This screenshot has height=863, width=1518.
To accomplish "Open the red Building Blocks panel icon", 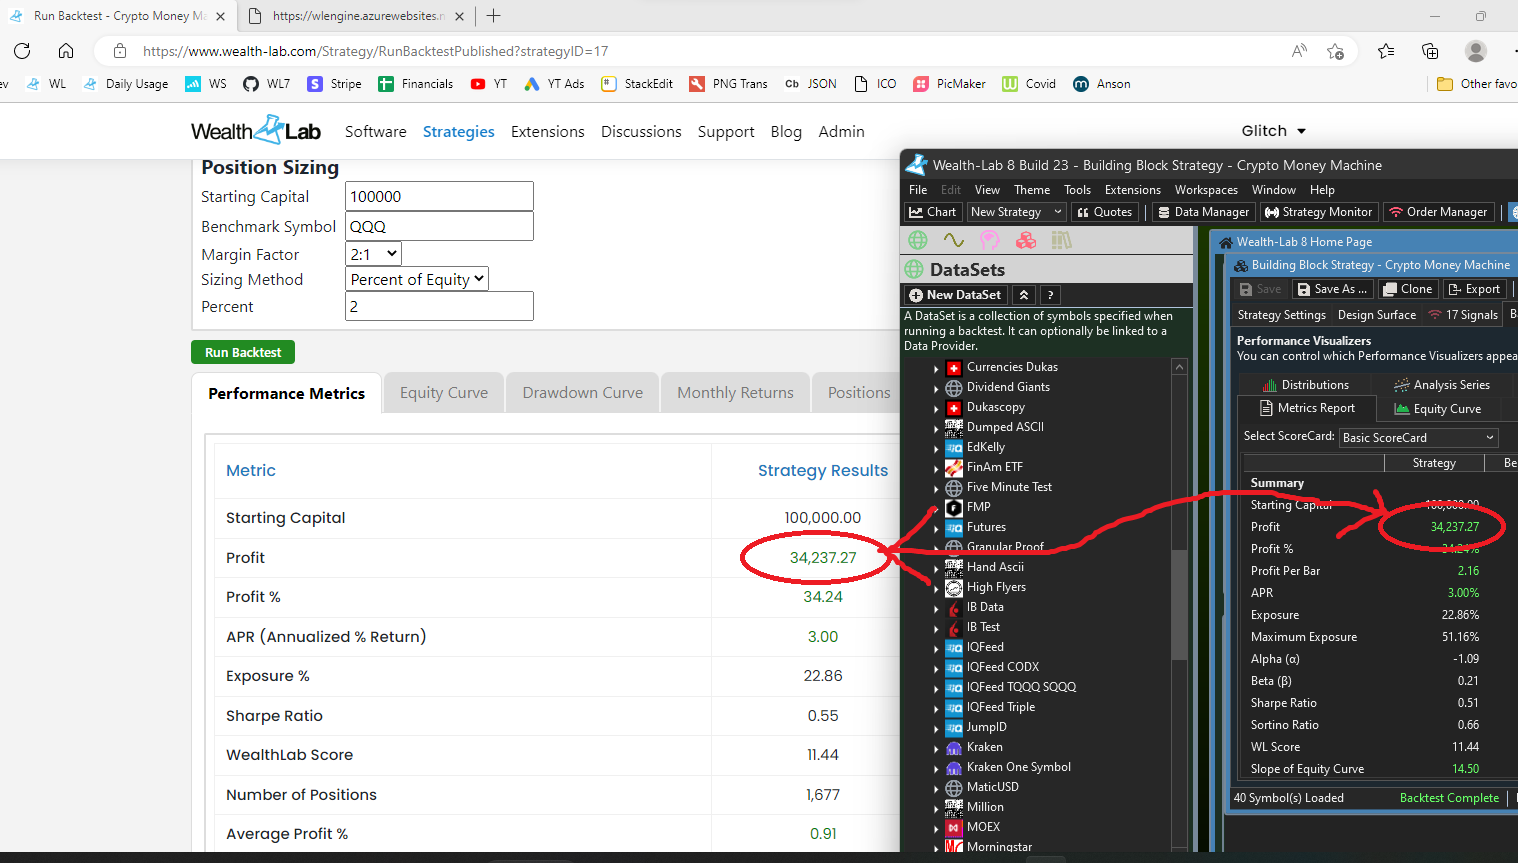I will [x=1025, y=240].
